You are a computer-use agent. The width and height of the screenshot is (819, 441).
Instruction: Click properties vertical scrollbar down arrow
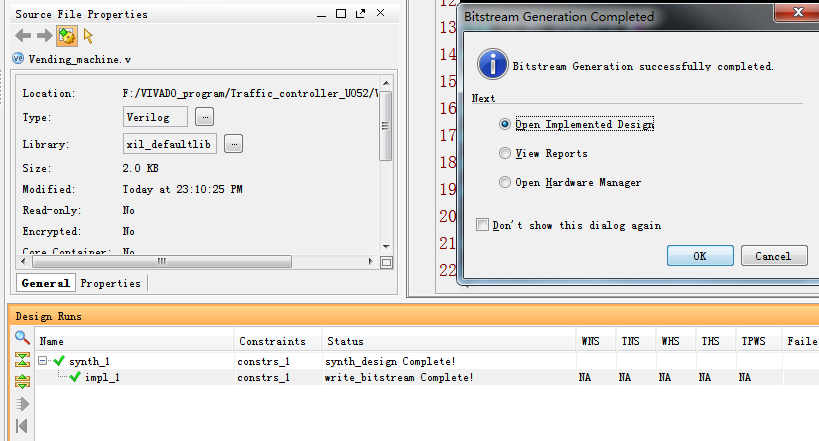386,247
